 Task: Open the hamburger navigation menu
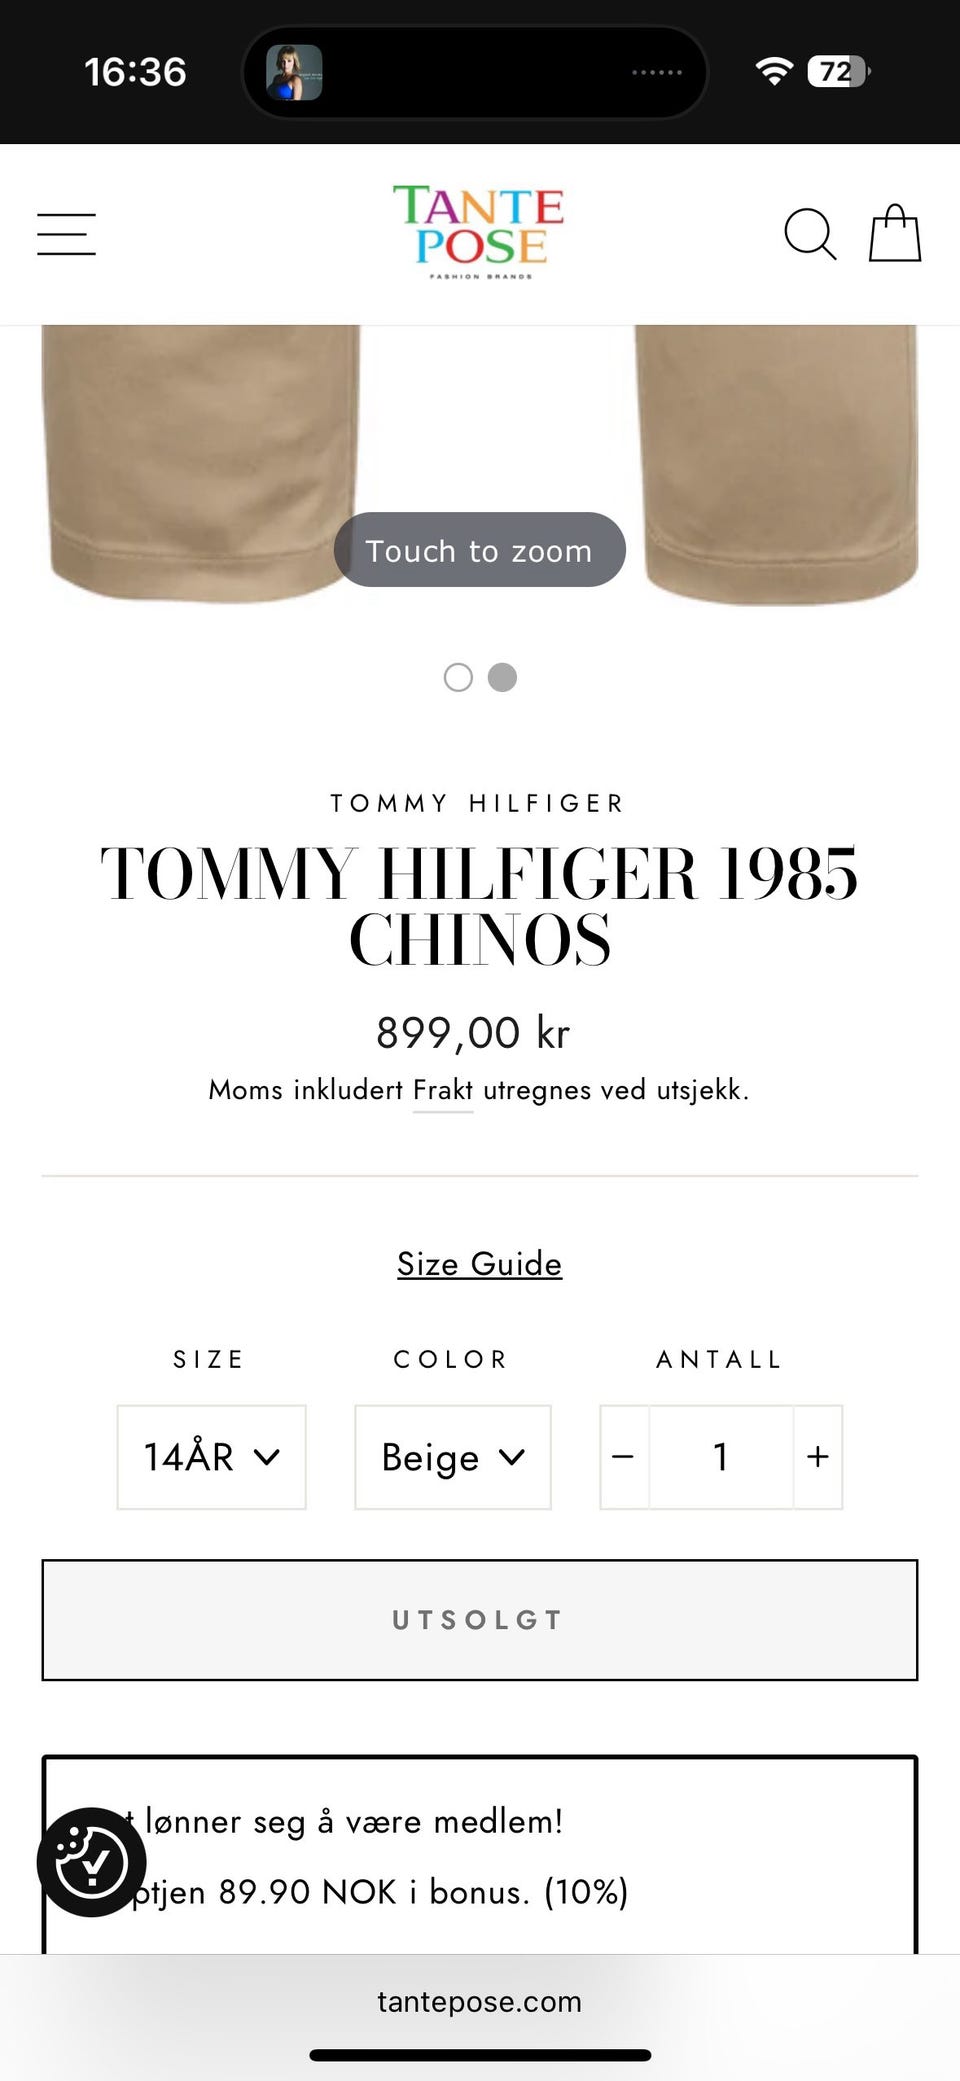point(66,234)
